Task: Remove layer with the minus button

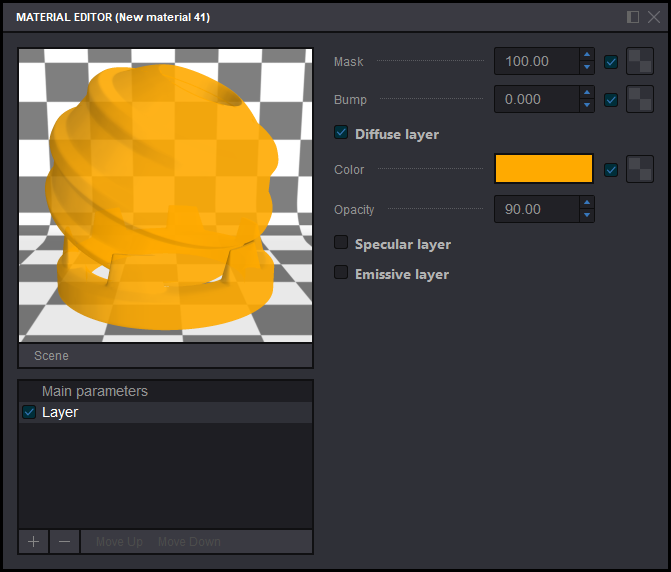Action: click(64, 541)
